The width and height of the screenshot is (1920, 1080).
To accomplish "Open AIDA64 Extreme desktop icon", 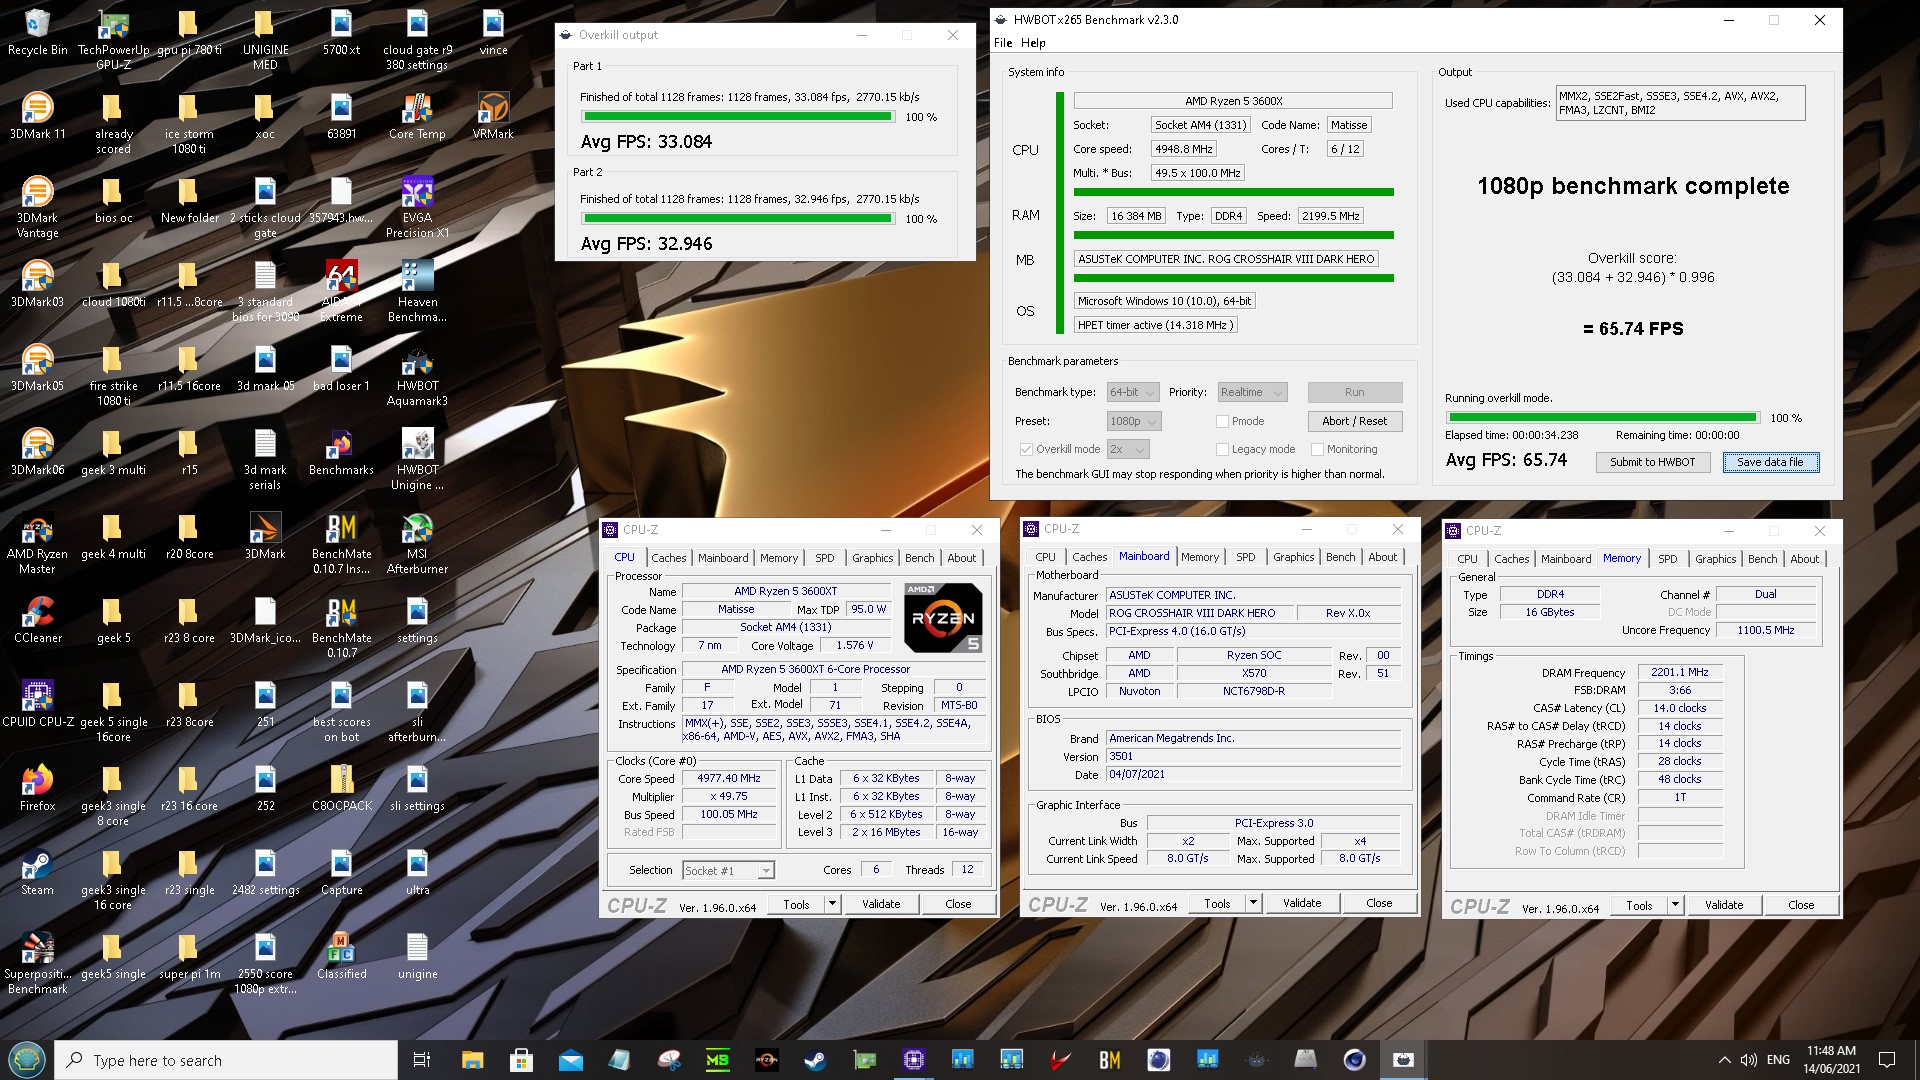I will 341,291.
